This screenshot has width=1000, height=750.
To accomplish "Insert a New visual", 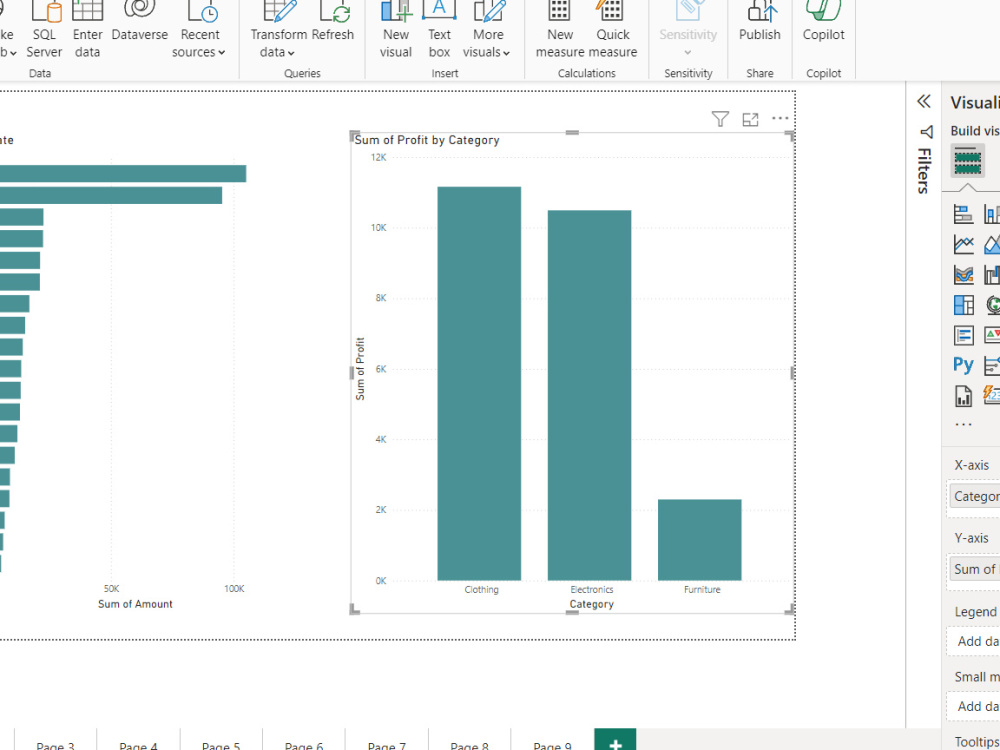I will (x=395, y=31).
